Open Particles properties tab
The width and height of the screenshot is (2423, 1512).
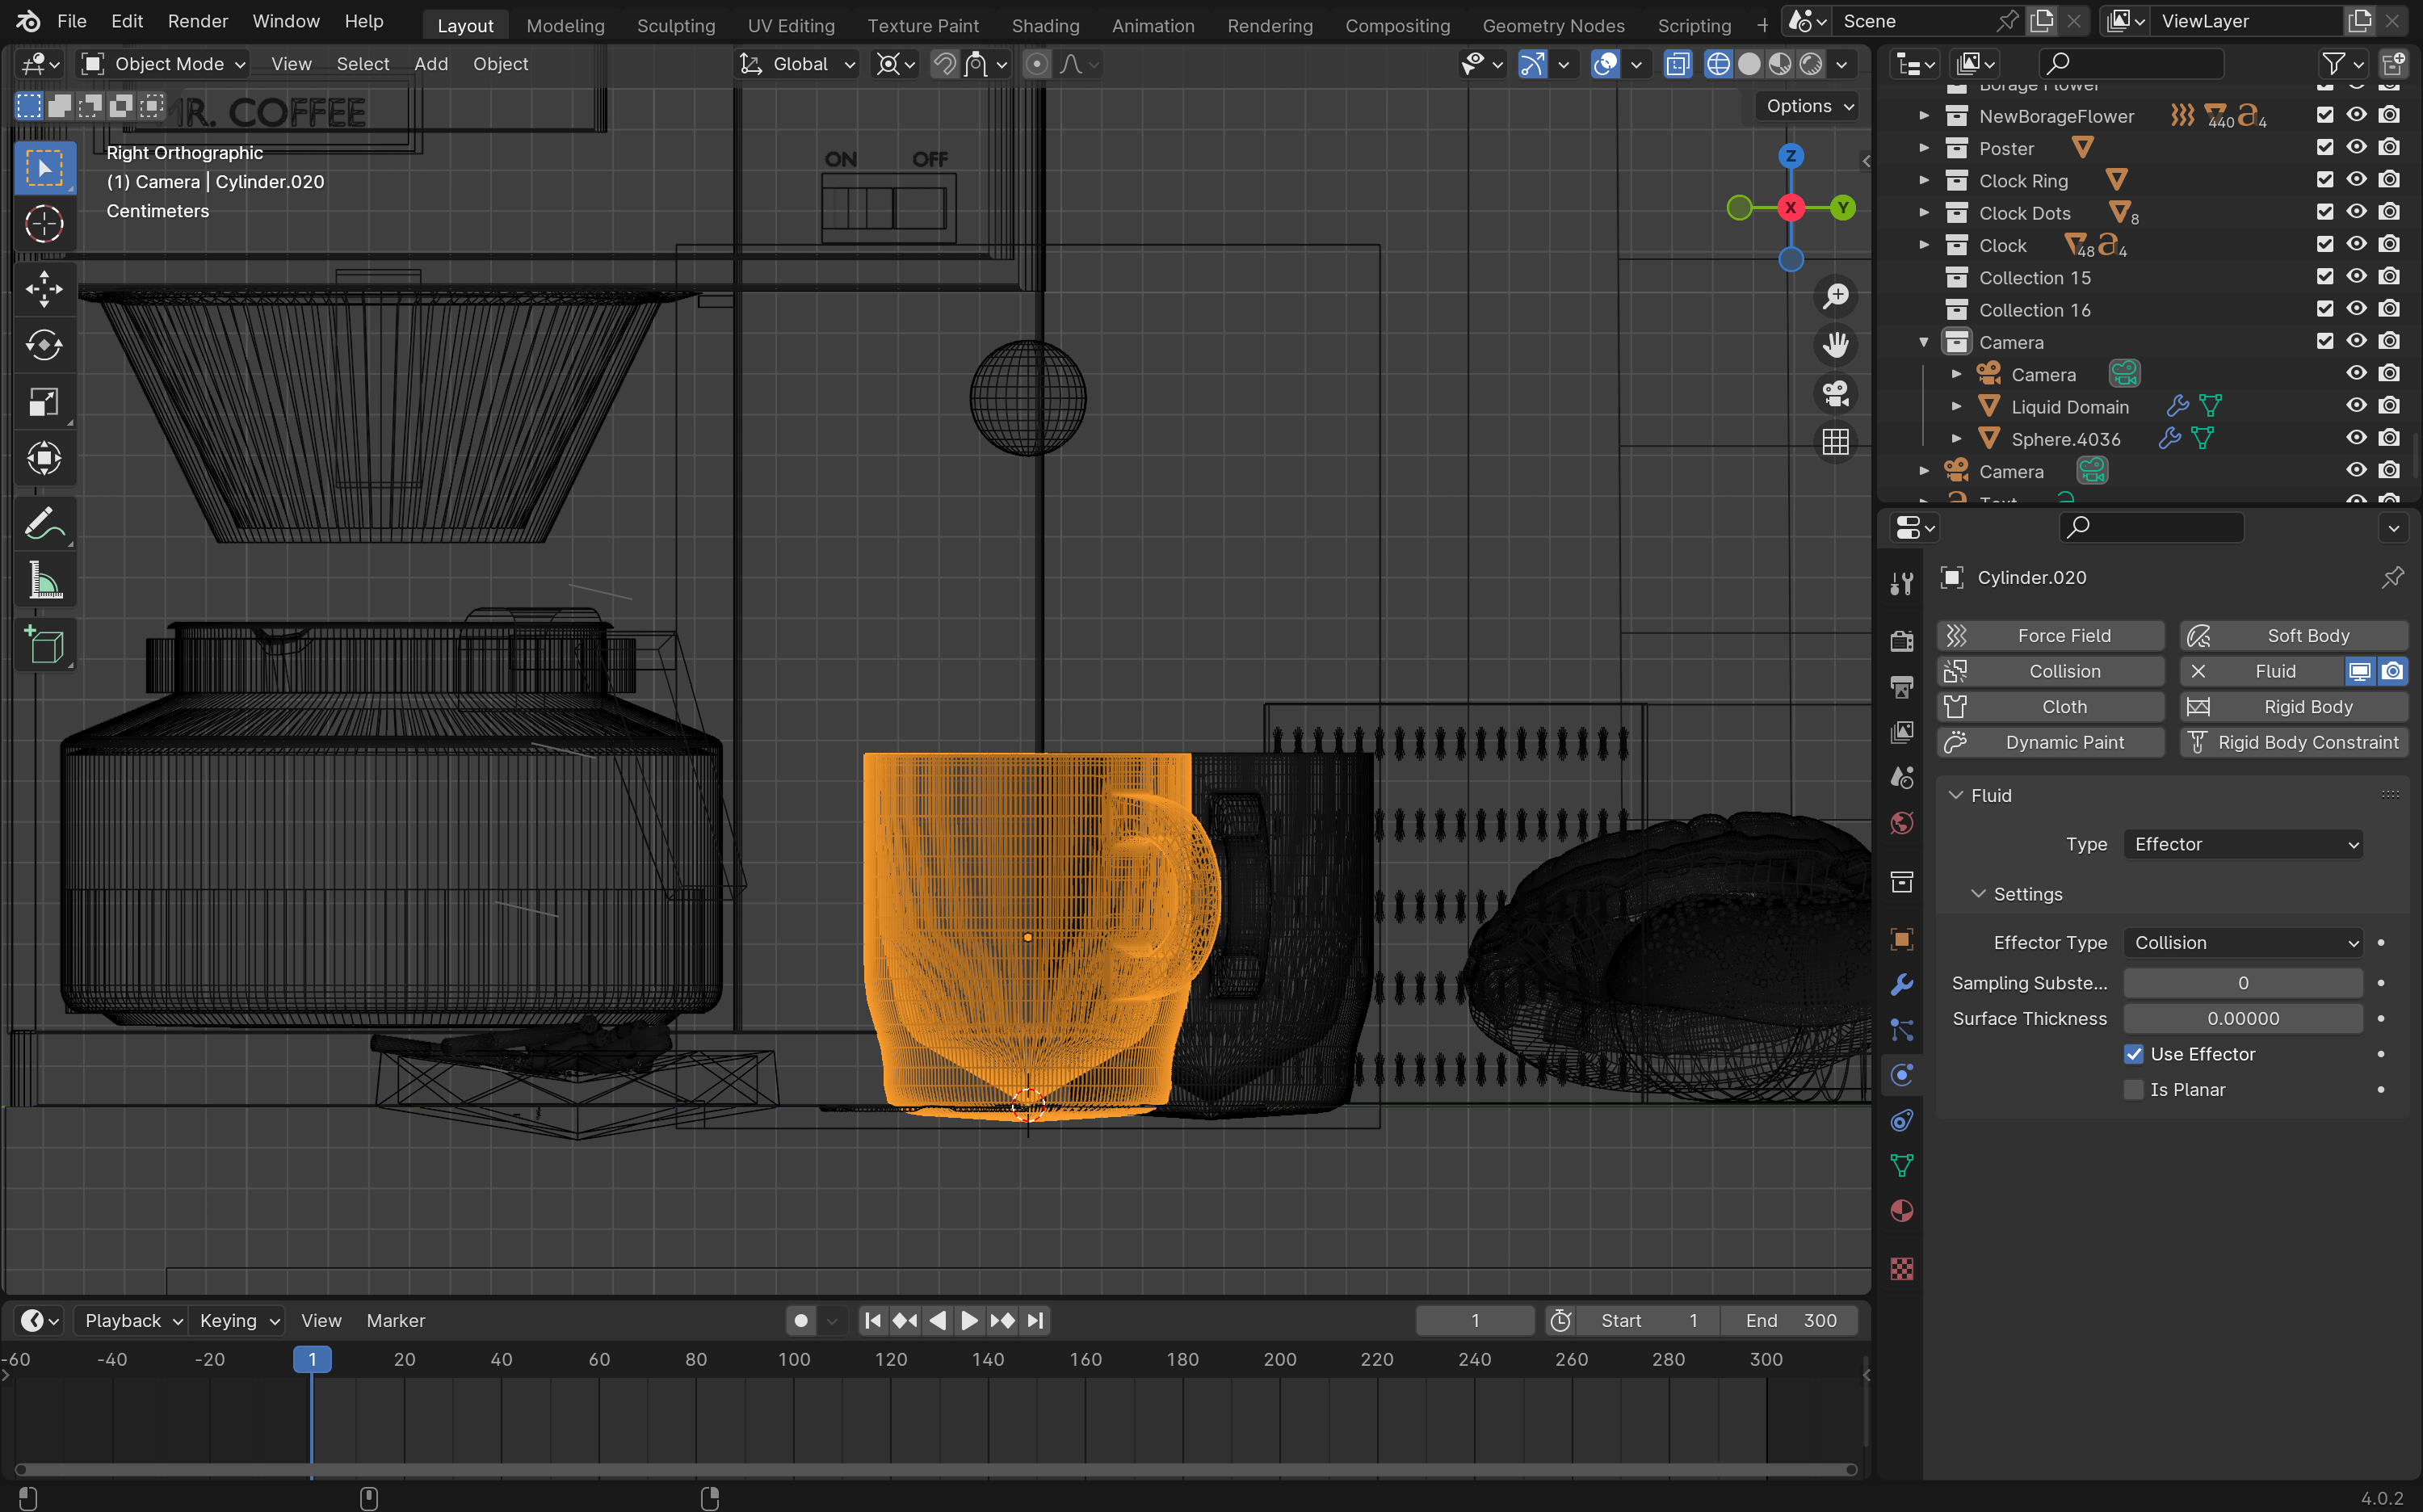click(1902, 1030)
